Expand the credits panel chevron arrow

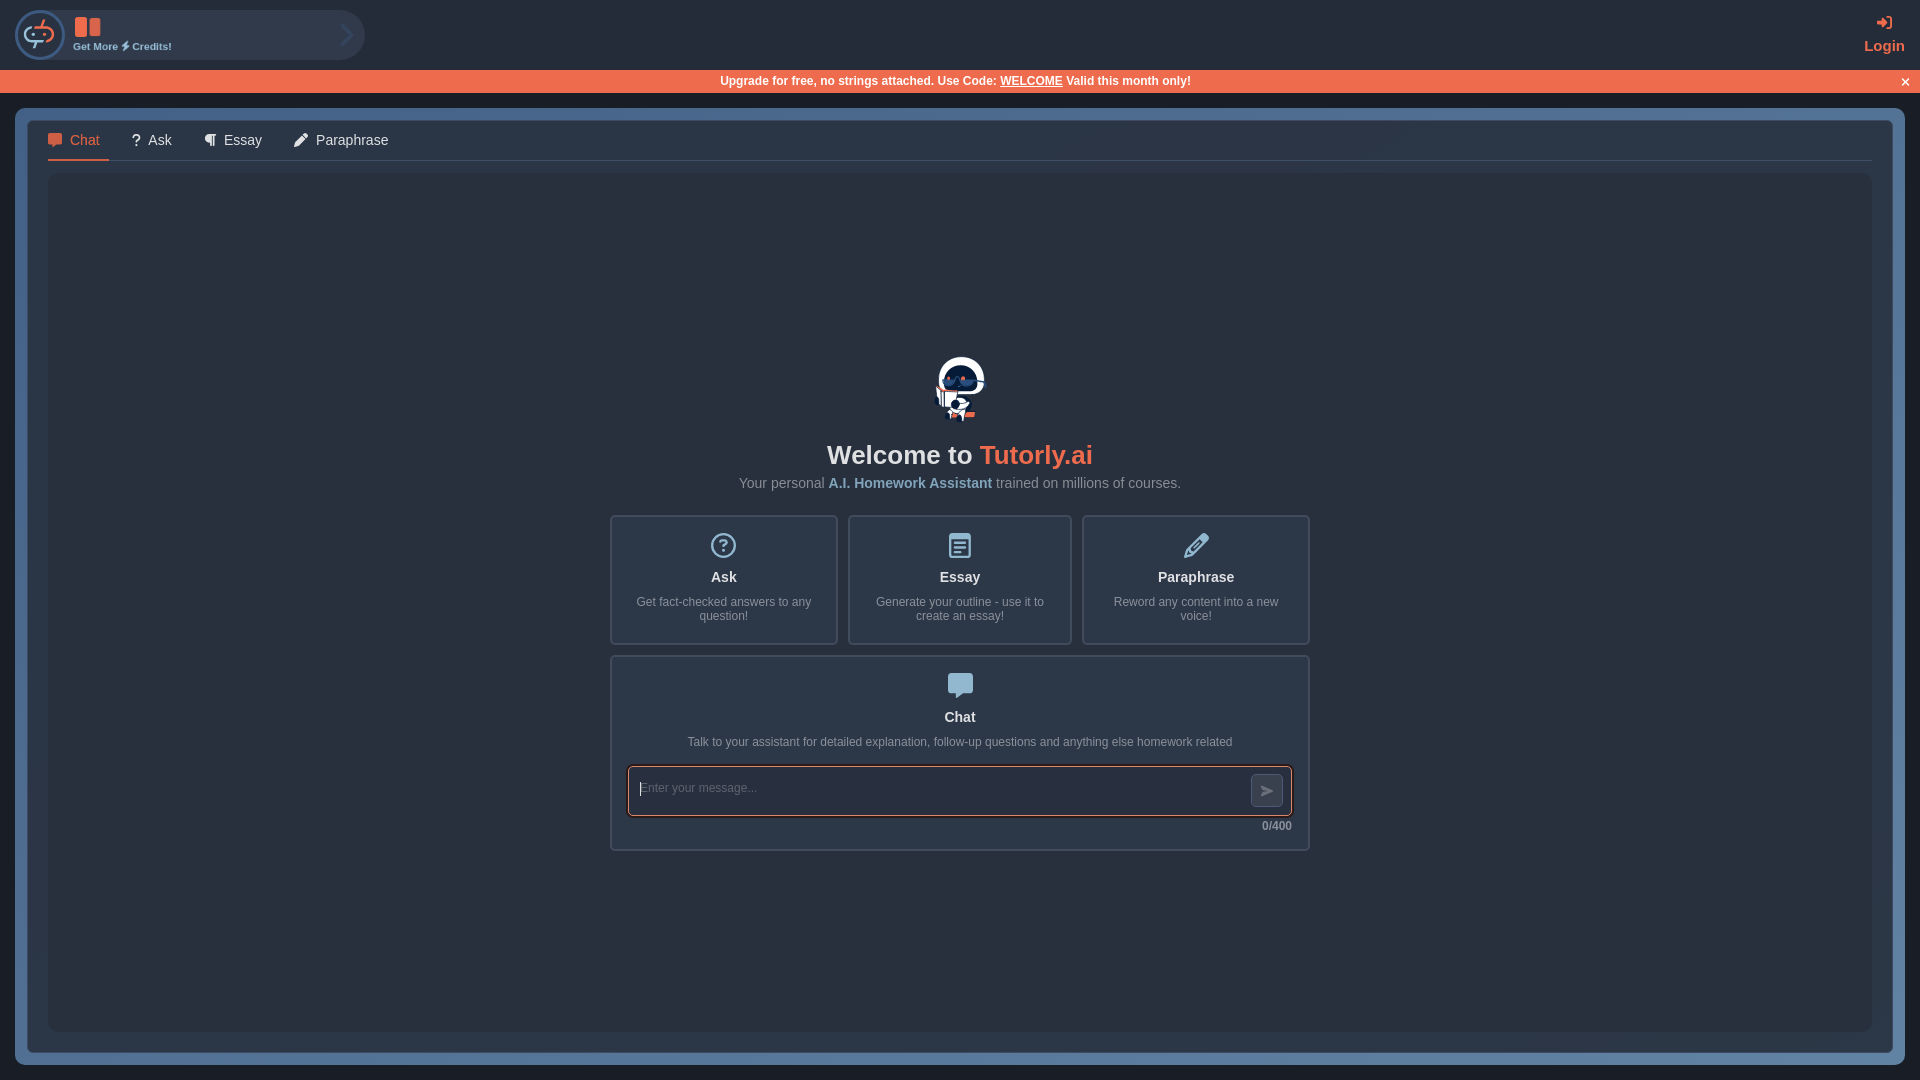[347, 35]
